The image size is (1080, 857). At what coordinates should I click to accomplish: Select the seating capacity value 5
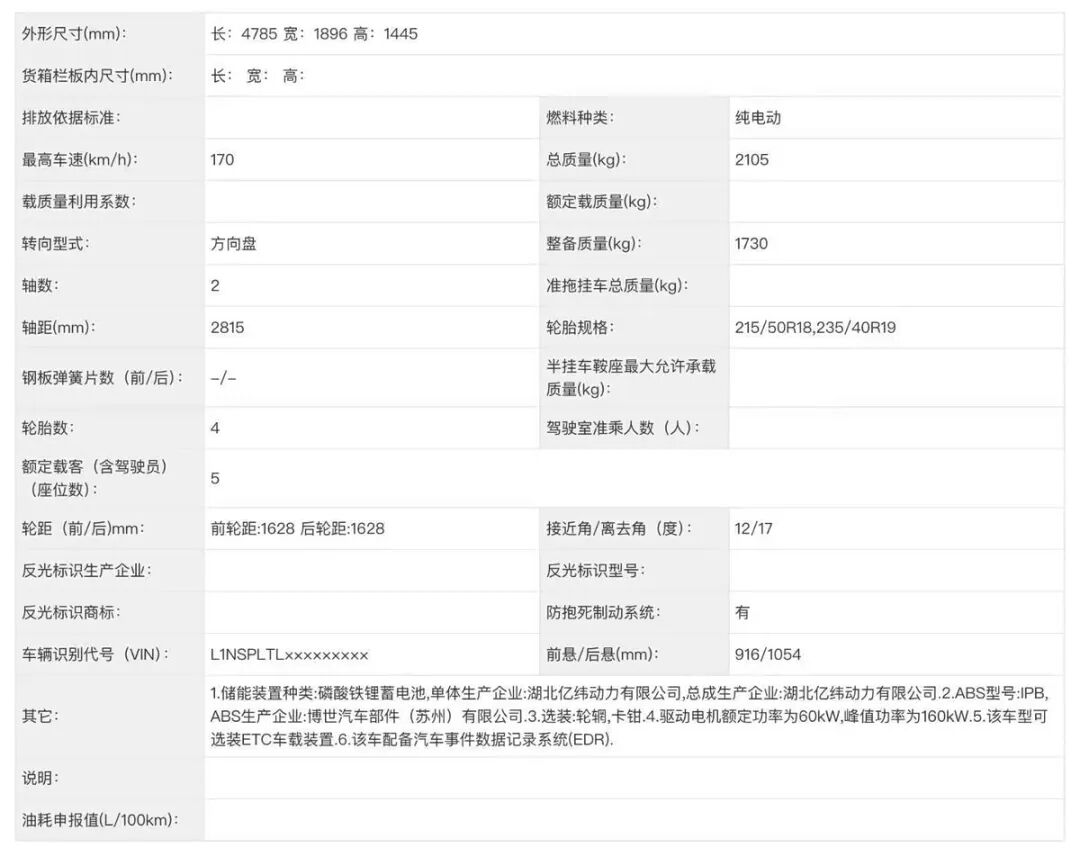[213, 479]
